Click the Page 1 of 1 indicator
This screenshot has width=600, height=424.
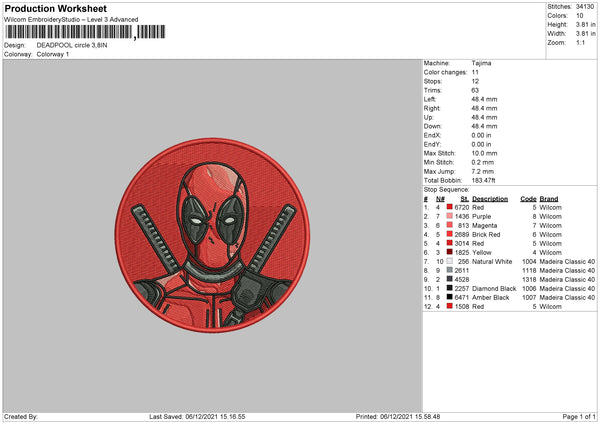579,417
